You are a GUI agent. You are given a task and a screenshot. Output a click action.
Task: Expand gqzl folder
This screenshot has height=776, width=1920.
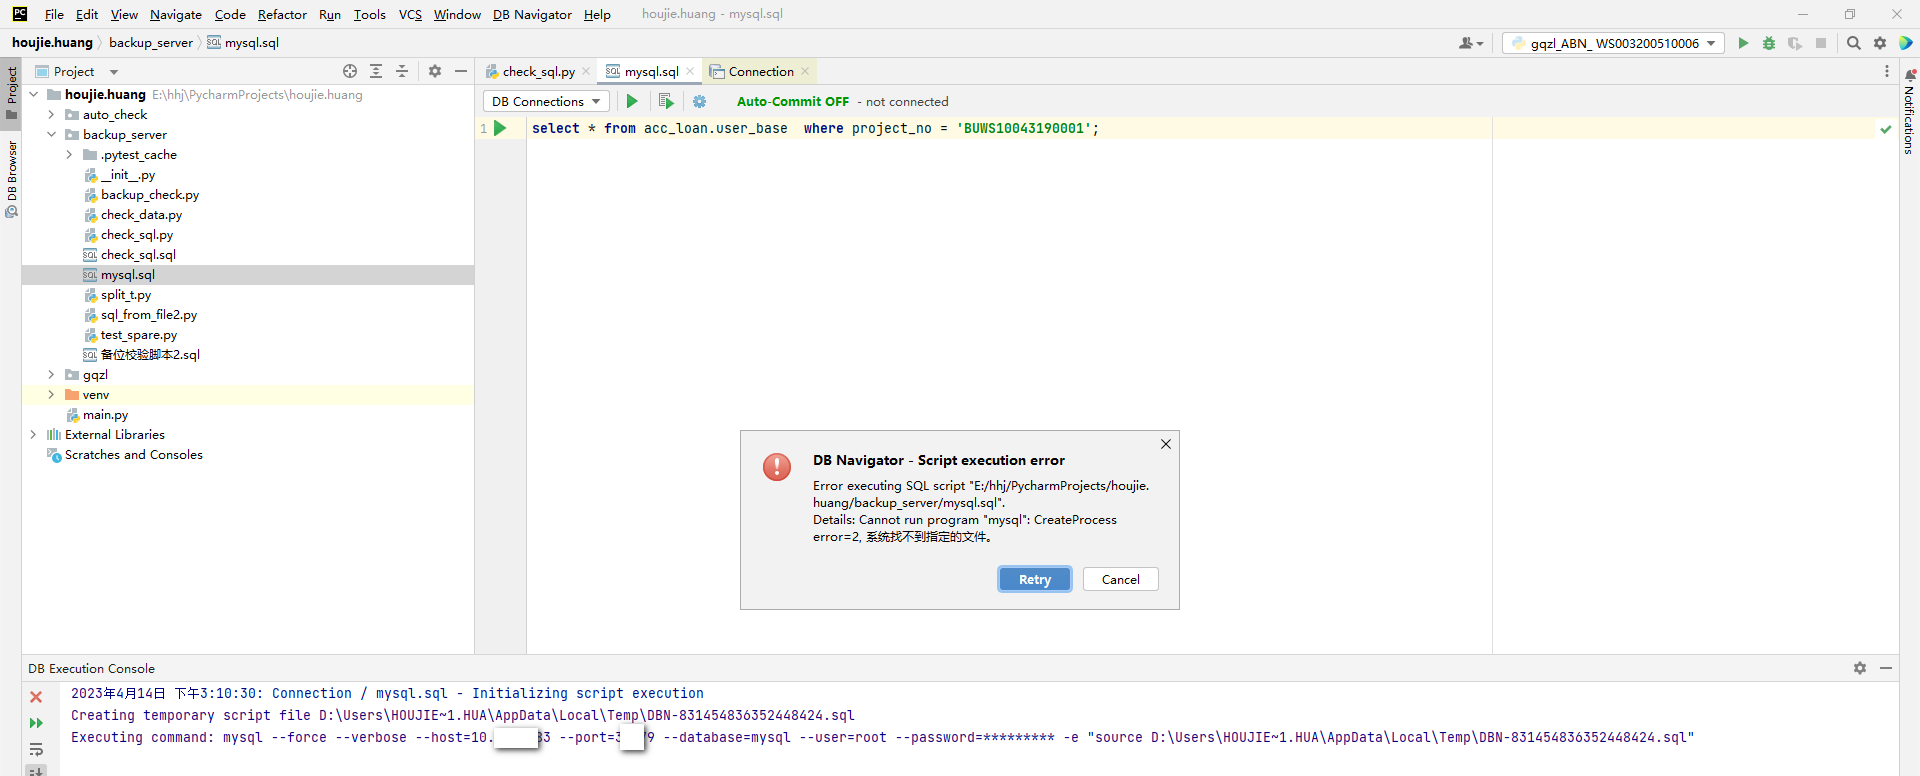coord(51,374)
